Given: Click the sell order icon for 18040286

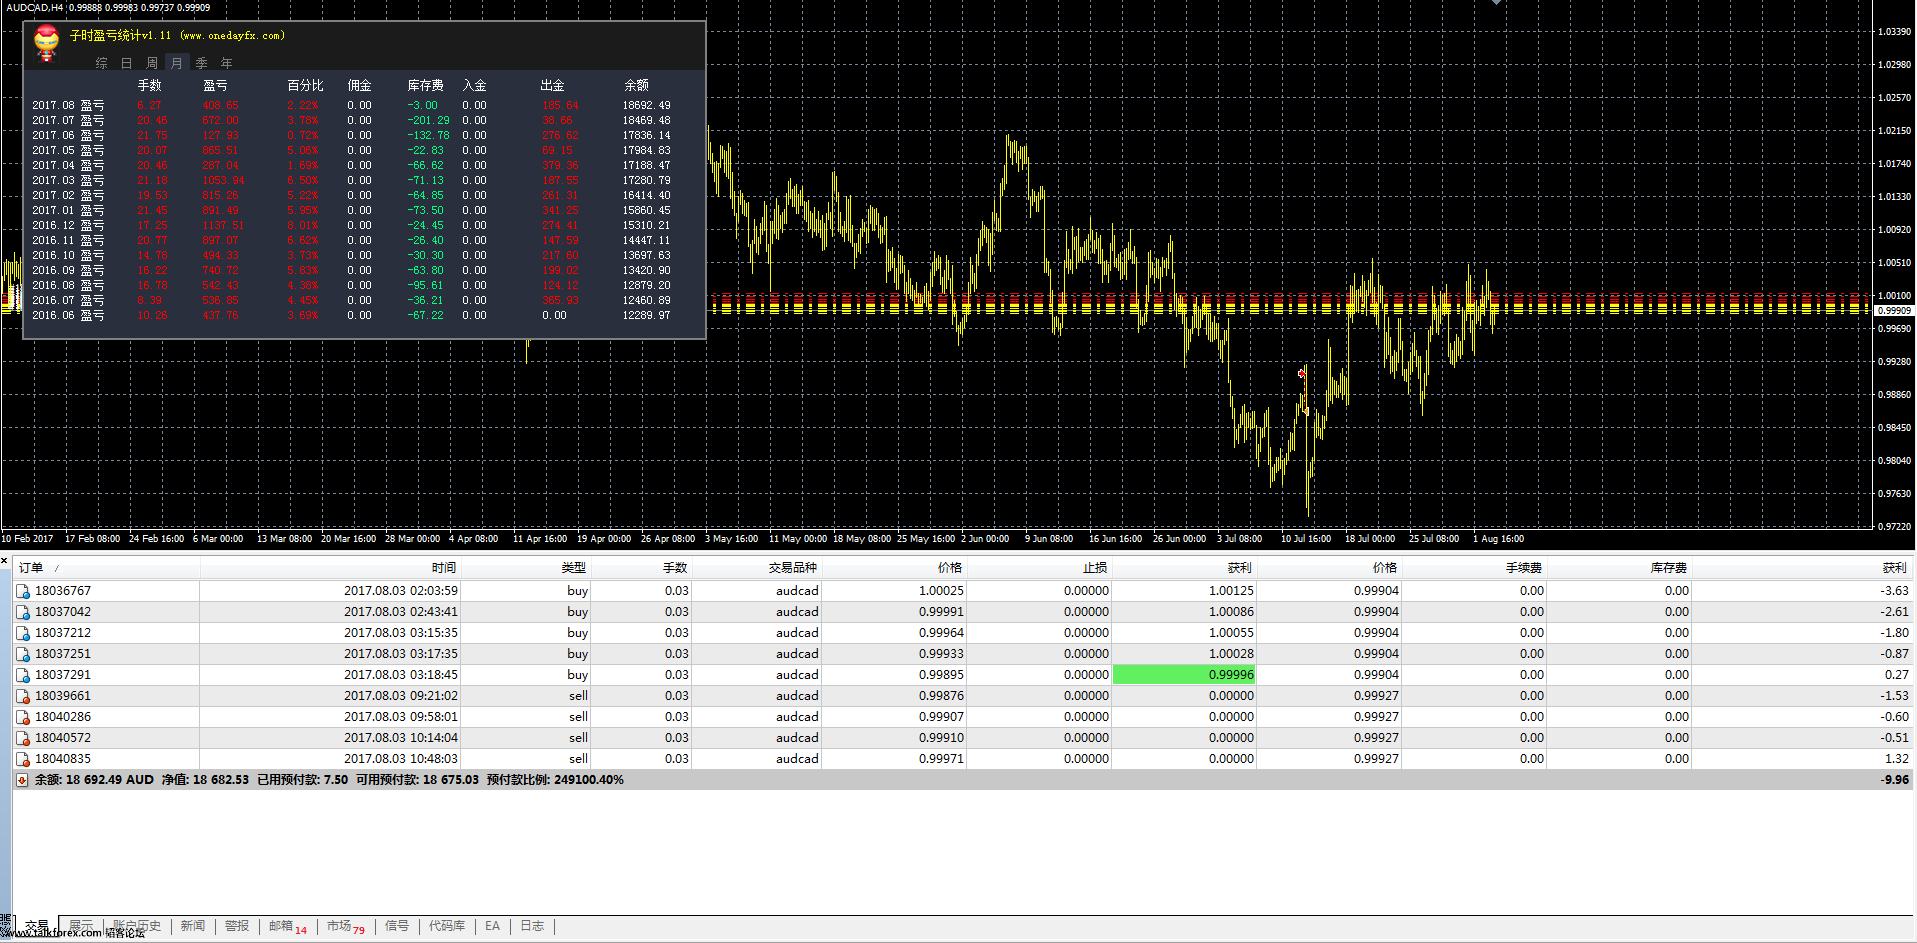Looking at the screenshot, I should coord(23,717).
